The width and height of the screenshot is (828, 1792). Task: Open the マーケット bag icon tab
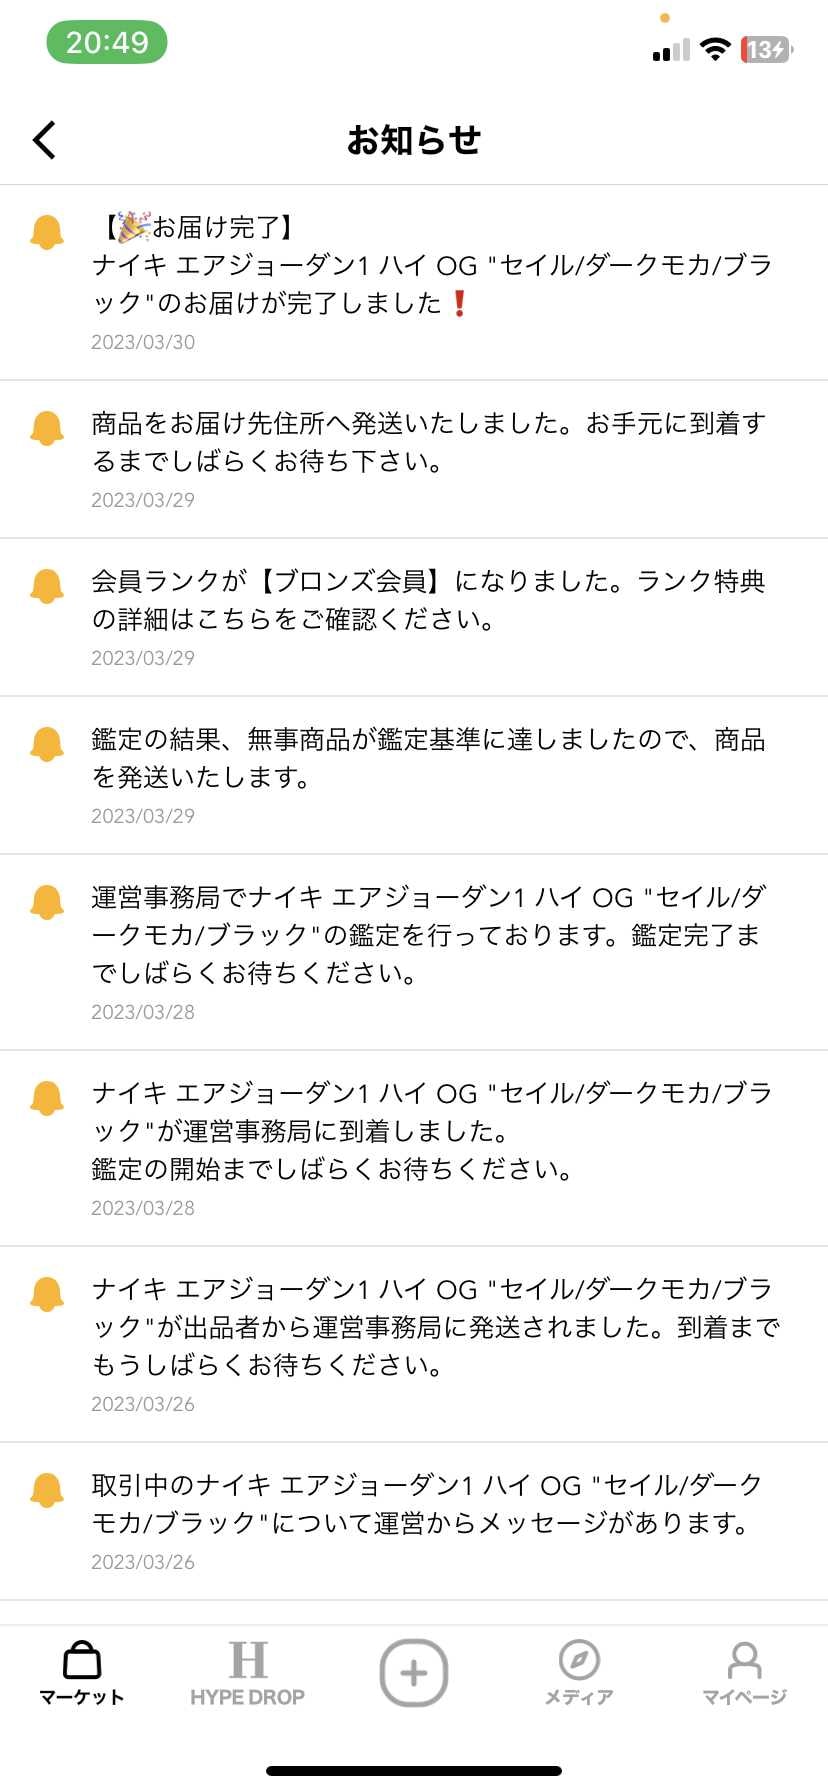[x=82, y=1673]
